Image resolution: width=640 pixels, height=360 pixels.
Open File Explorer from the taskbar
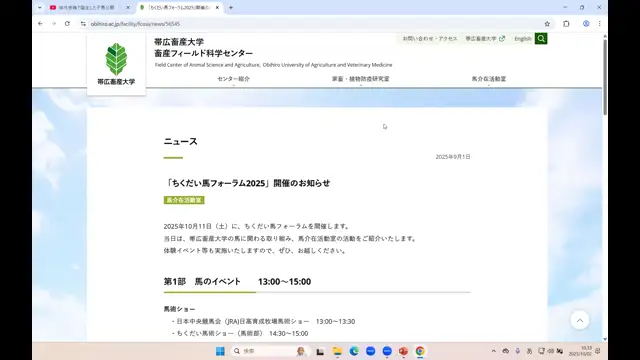click(337, 351)
